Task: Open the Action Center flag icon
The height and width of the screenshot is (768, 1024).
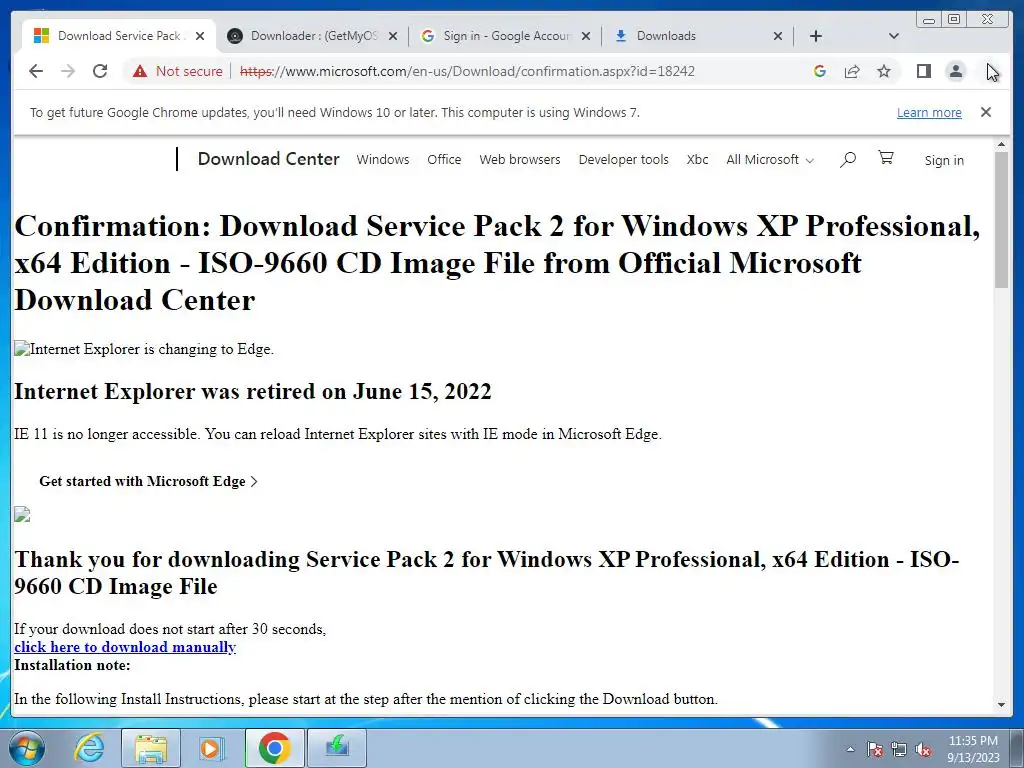Action: 875,749
